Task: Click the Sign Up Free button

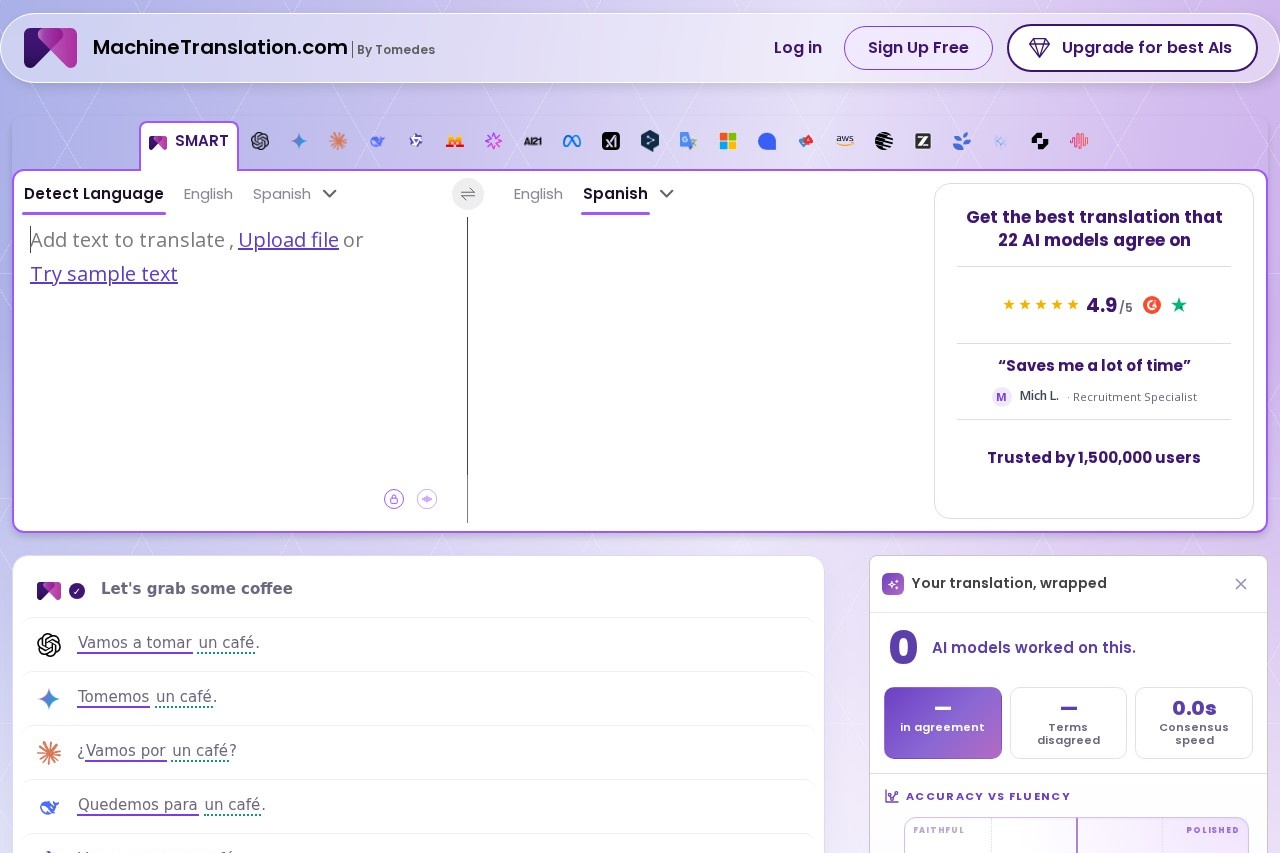Action: 918,48
